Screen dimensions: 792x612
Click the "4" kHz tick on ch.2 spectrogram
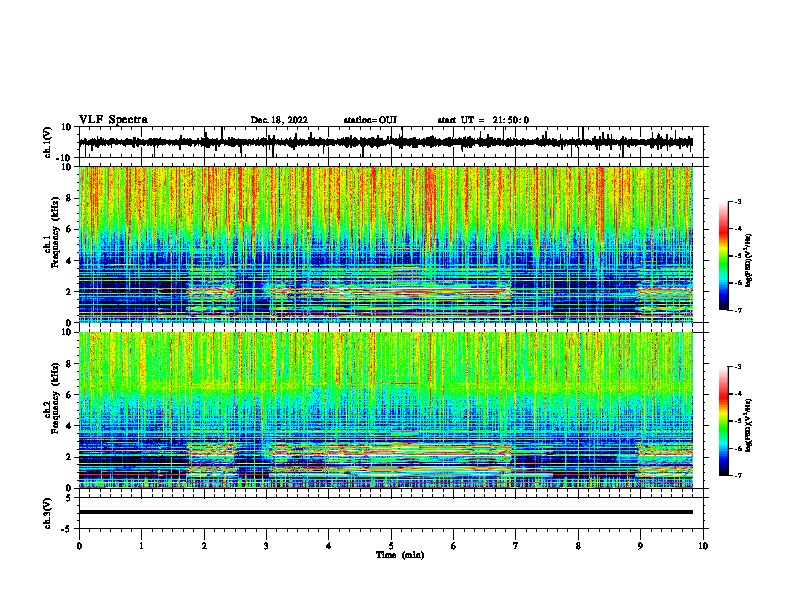click(x=69, y=426)
